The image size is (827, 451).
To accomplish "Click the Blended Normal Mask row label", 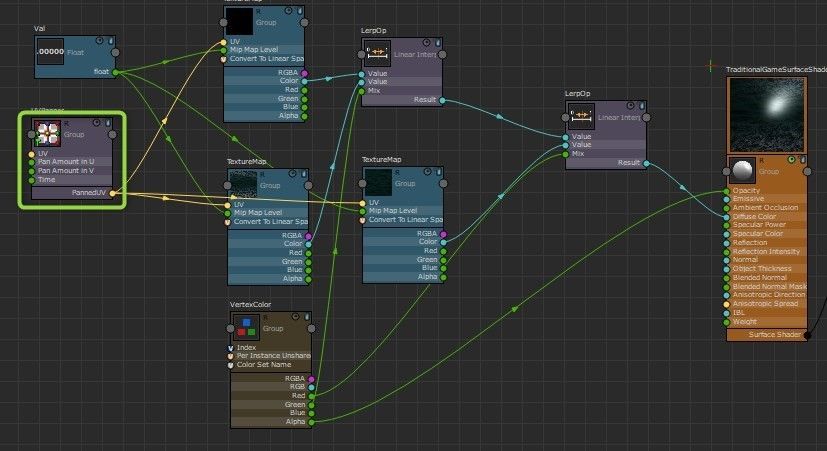I will [770, 286].
